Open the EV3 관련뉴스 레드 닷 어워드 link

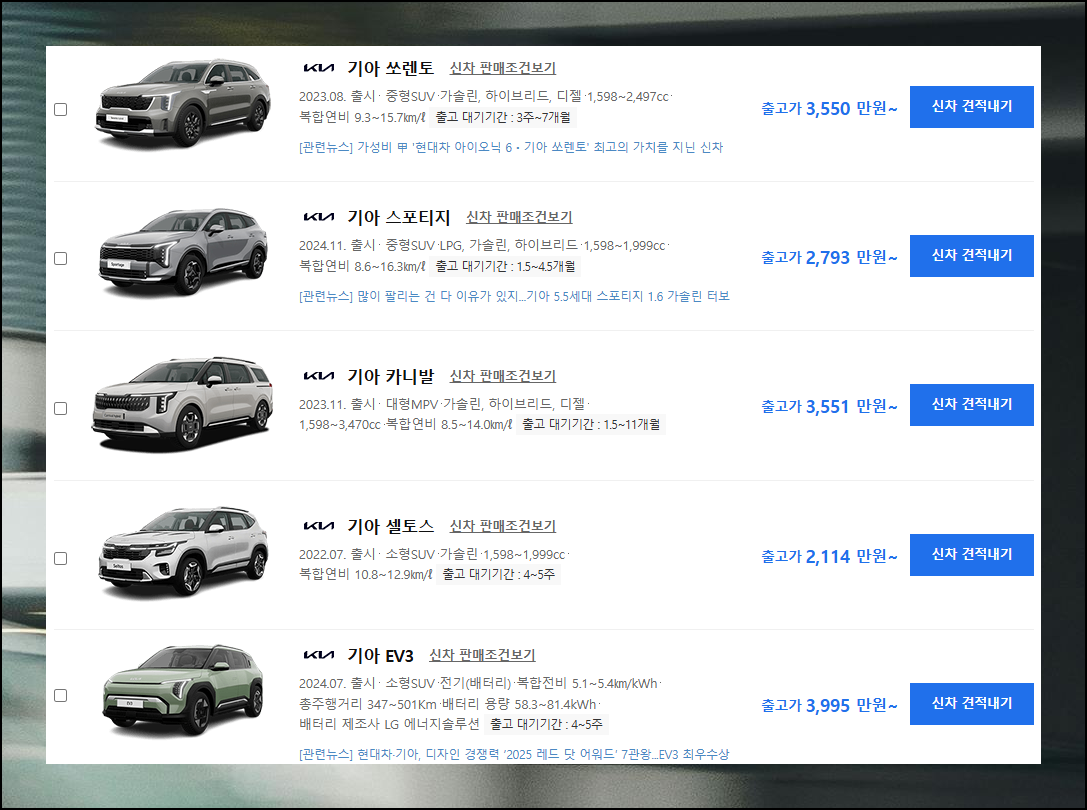click(514, 754)
